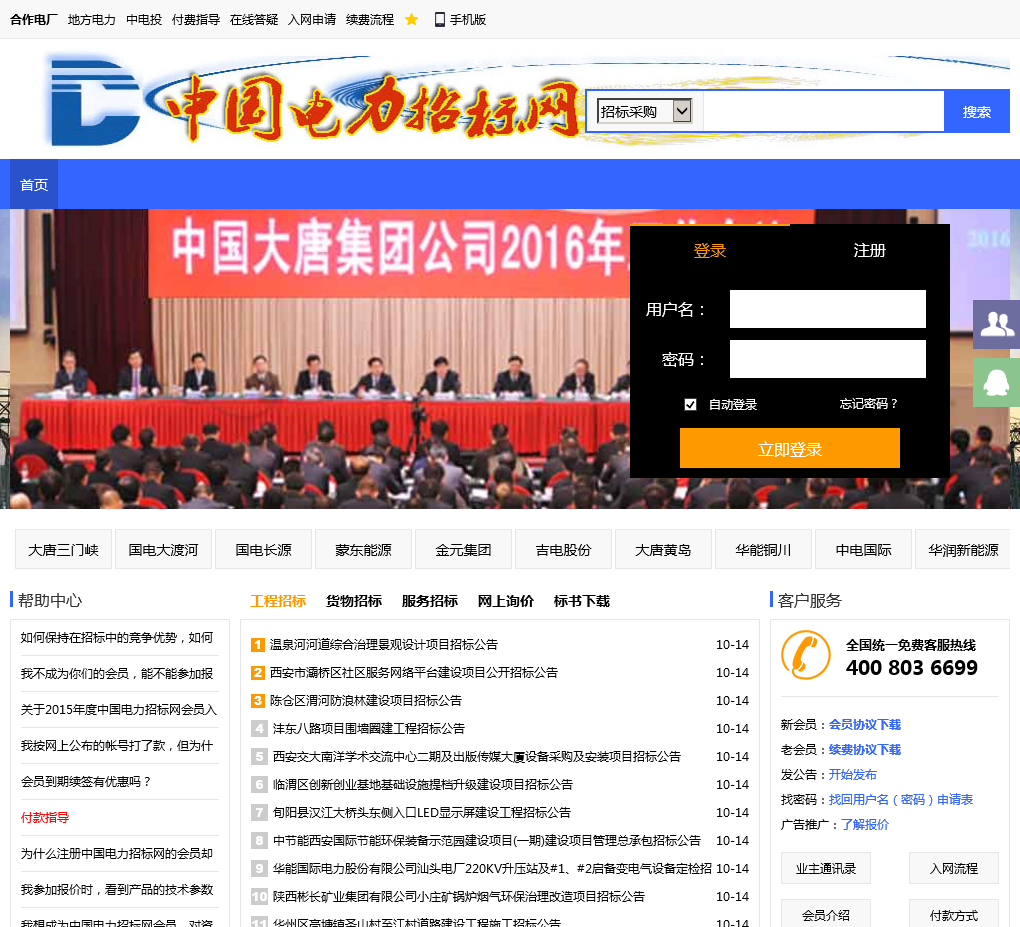Open 临渭区创新创业基地 announcement

423,784
